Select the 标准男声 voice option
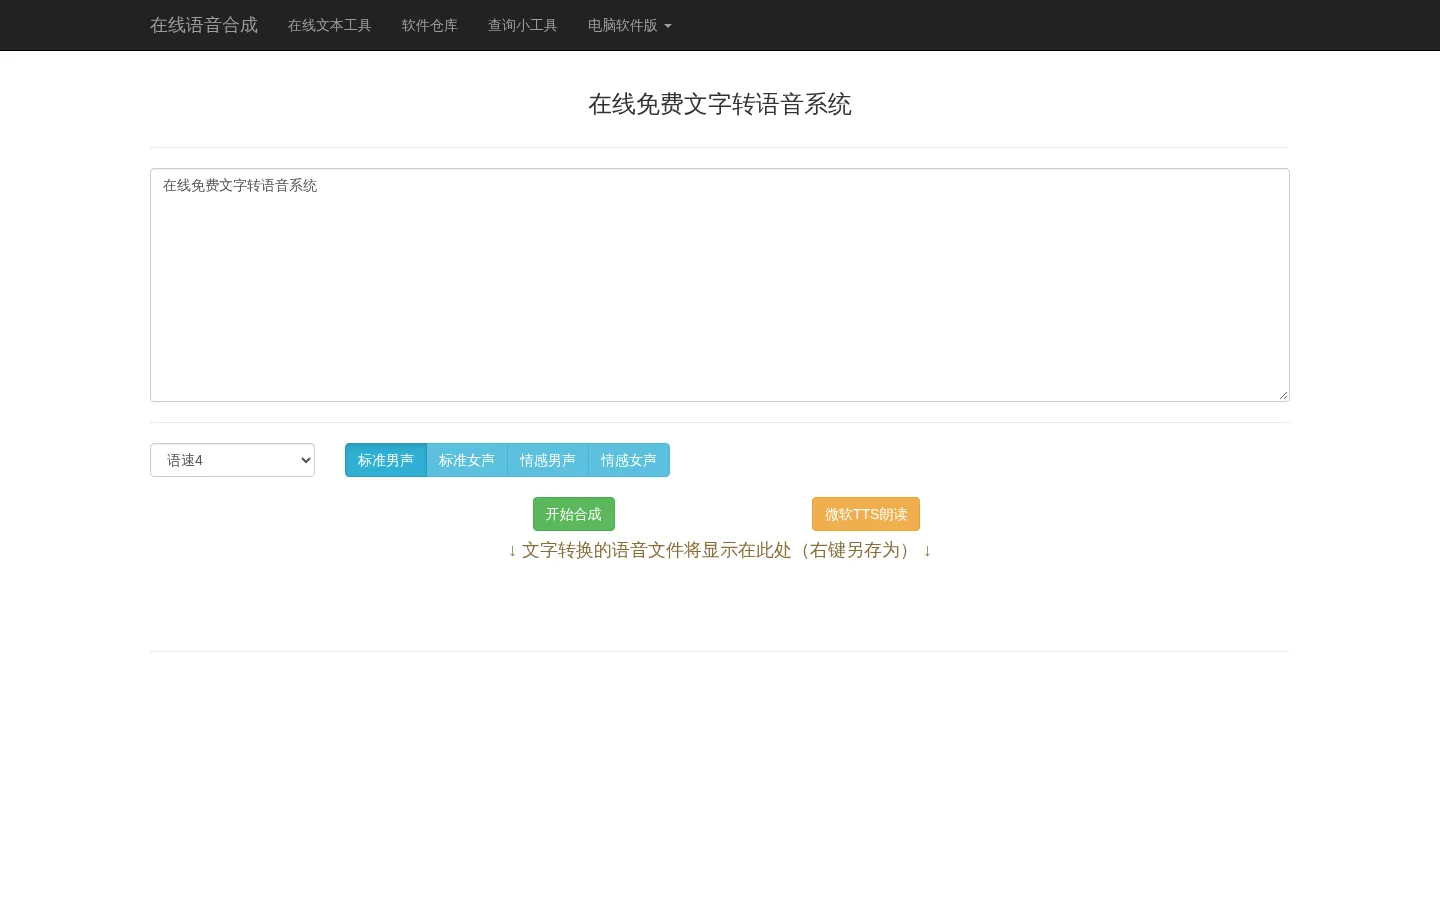1440x900 pixels. [x=386, y=460]
